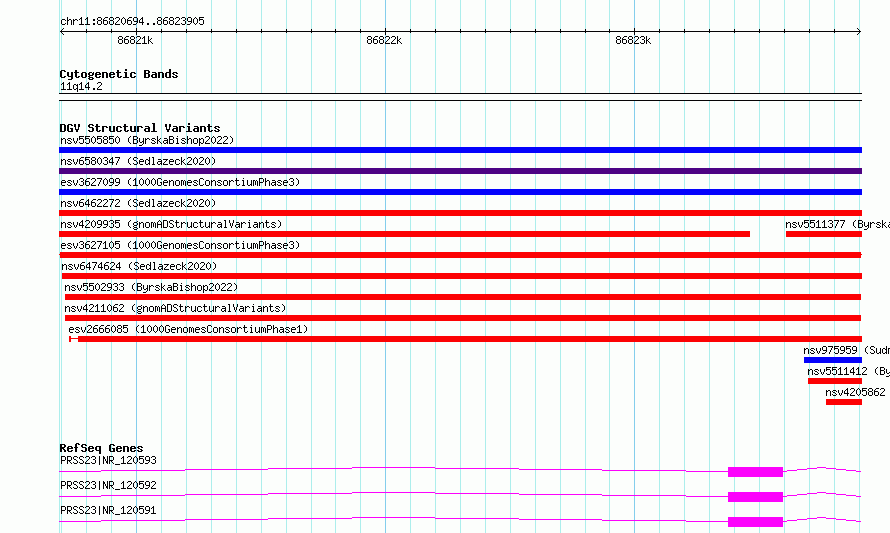Select the red bar under nsv4209935
The width and height of the screenshot is (890, 533).
click(x=405, y=234)
